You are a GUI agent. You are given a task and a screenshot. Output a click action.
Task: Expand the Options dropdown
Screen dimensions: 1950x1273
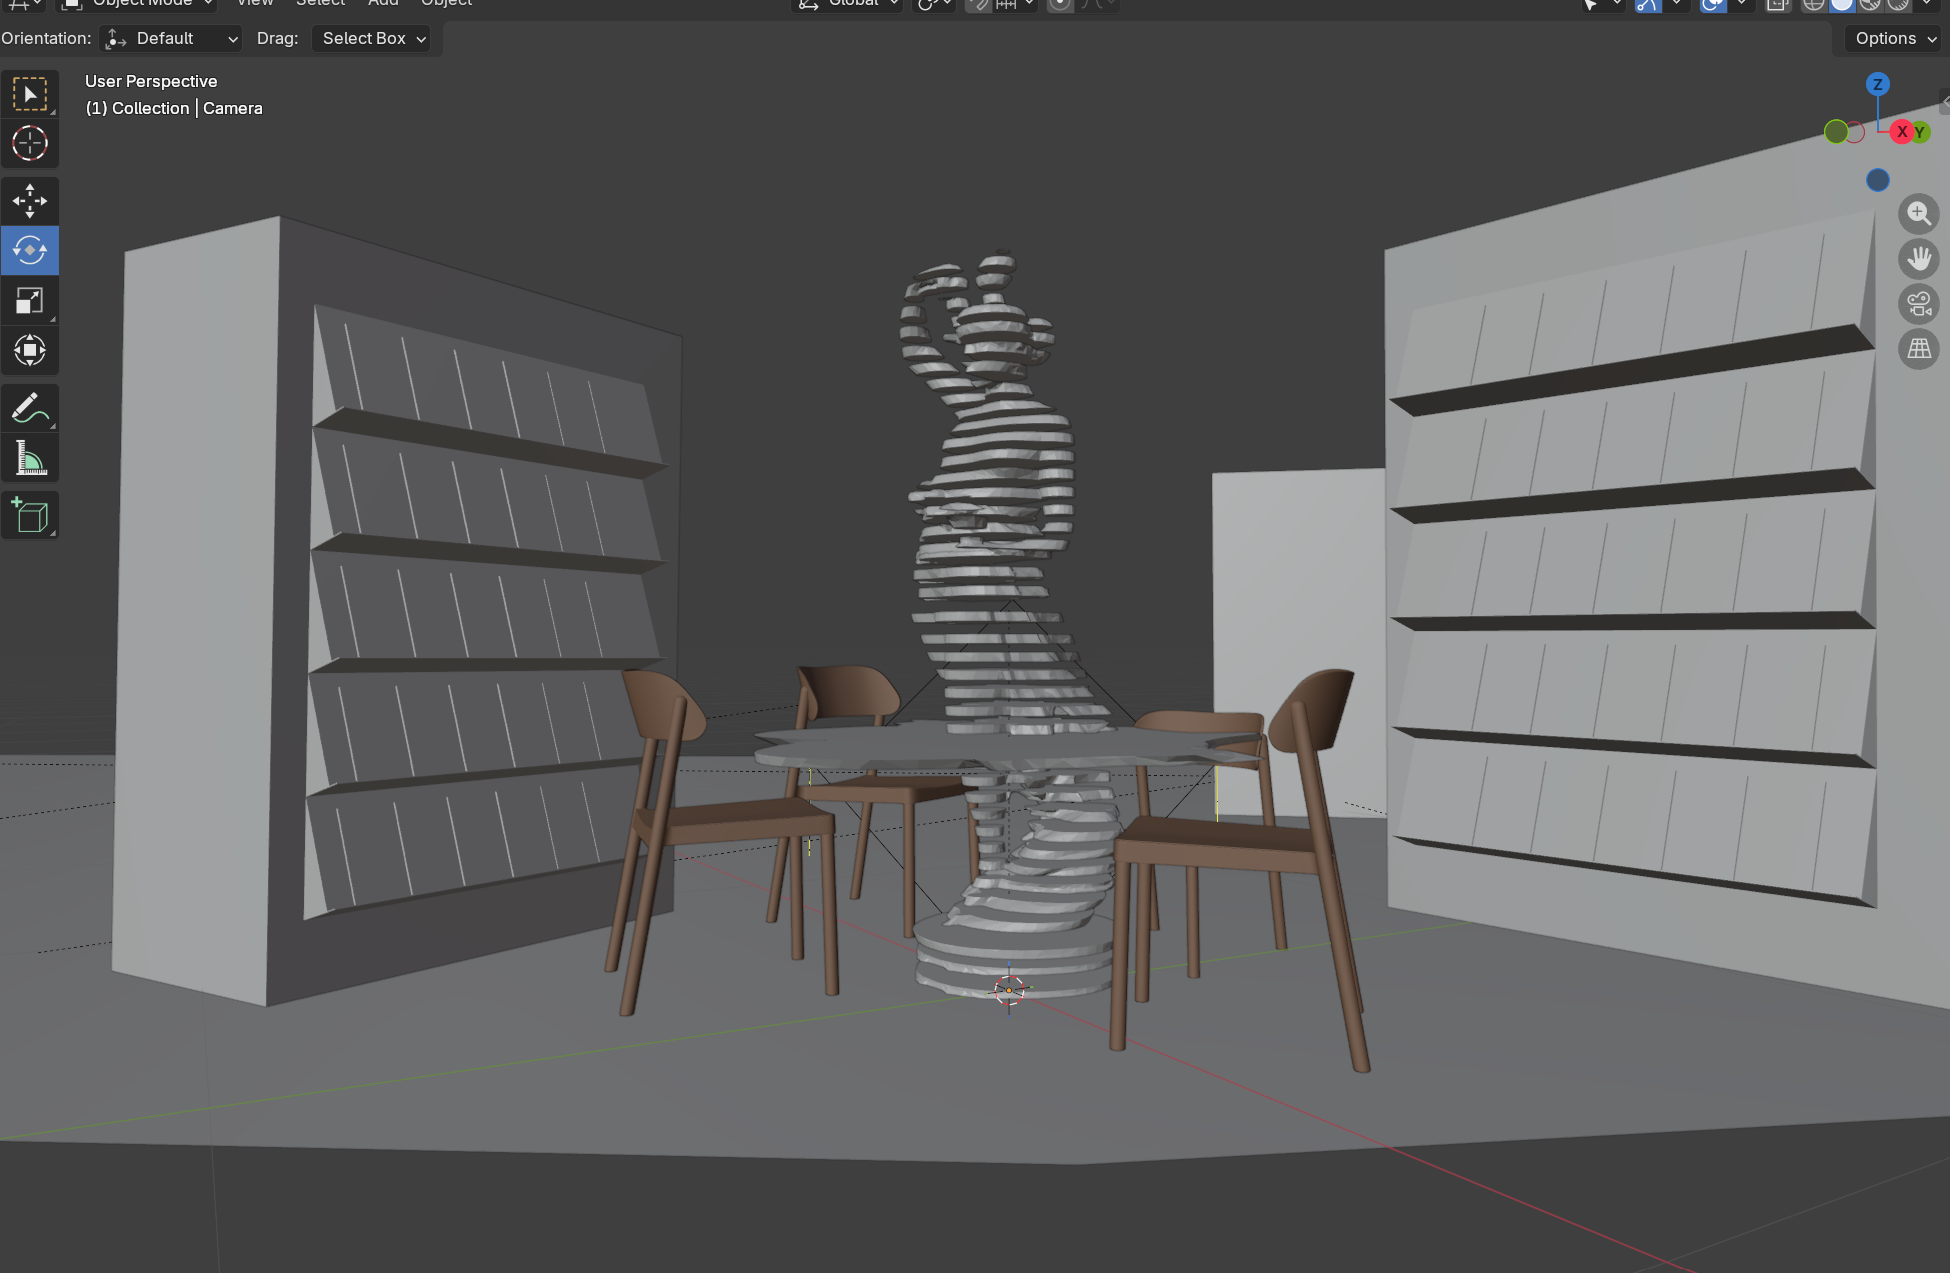(x=1894, y=38)
